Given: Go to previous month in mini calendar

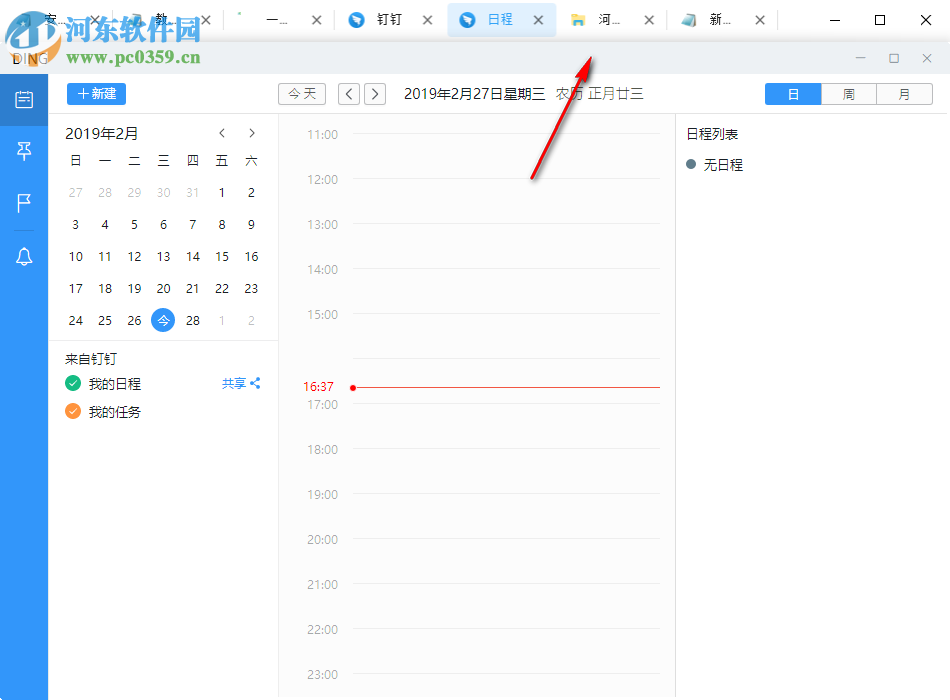Looking at the screenshot, I should (x=222, y=132).
